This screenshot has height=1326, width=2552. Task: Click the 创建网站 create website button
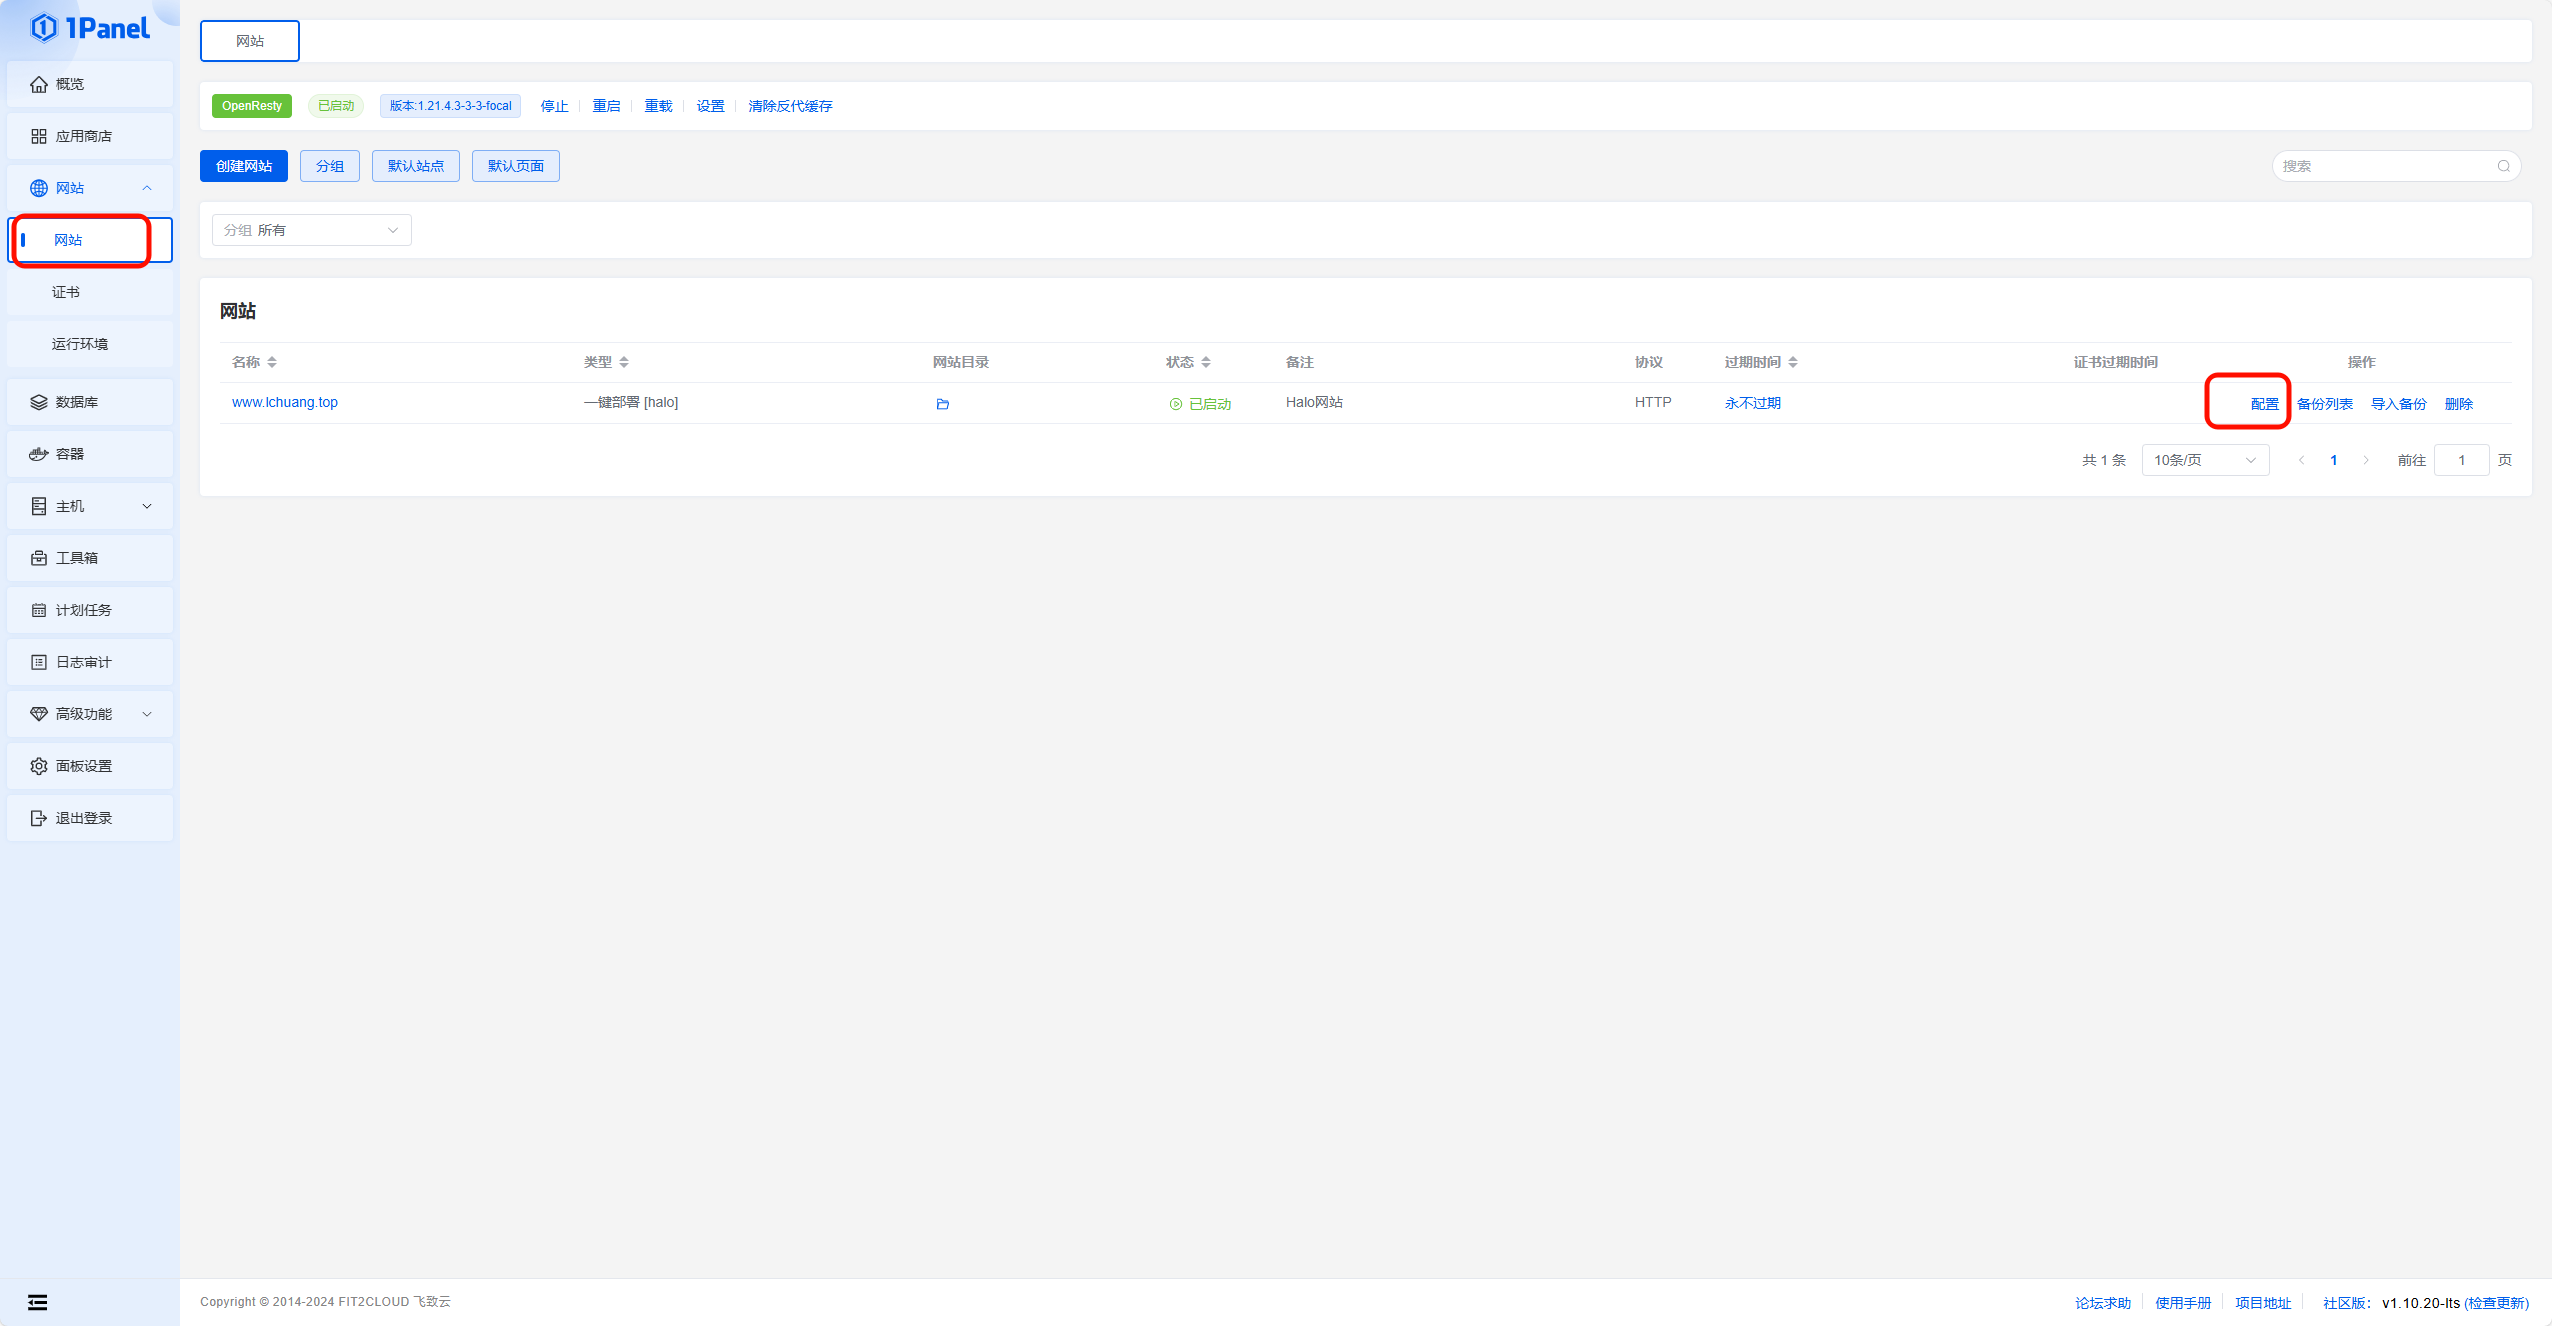click(243, 166)
